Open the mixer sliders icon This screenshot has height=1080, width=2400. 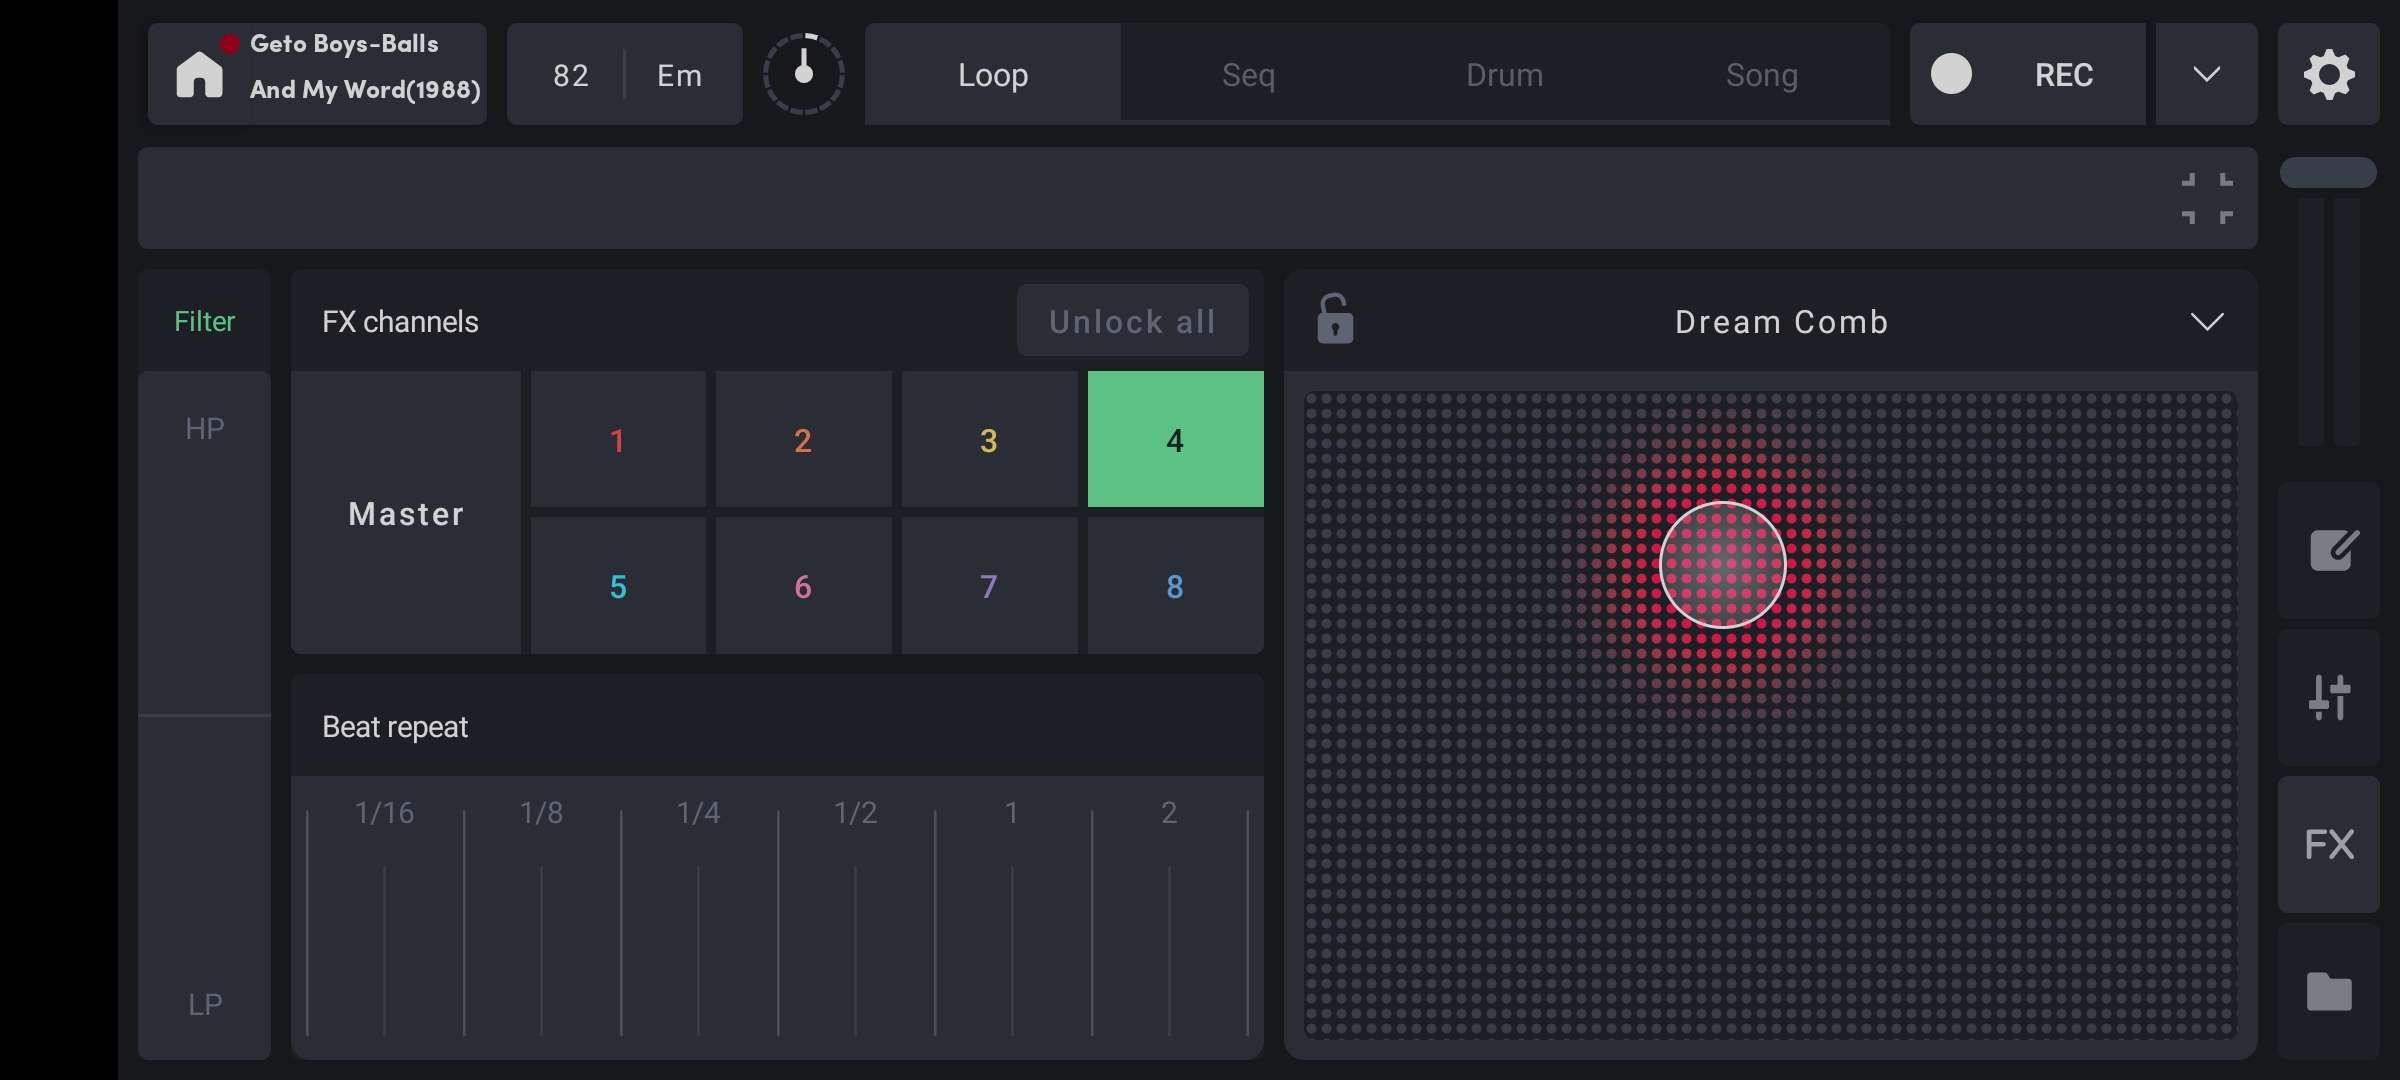pyautogui.click(x=2329, y=697)
